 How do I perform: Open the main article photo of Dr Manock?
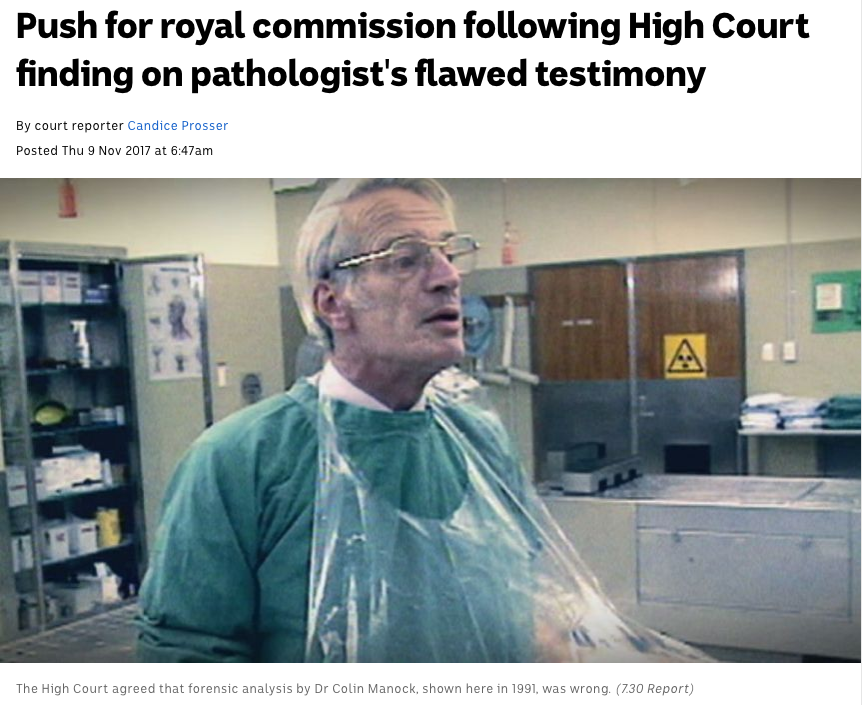coord(430,420)
